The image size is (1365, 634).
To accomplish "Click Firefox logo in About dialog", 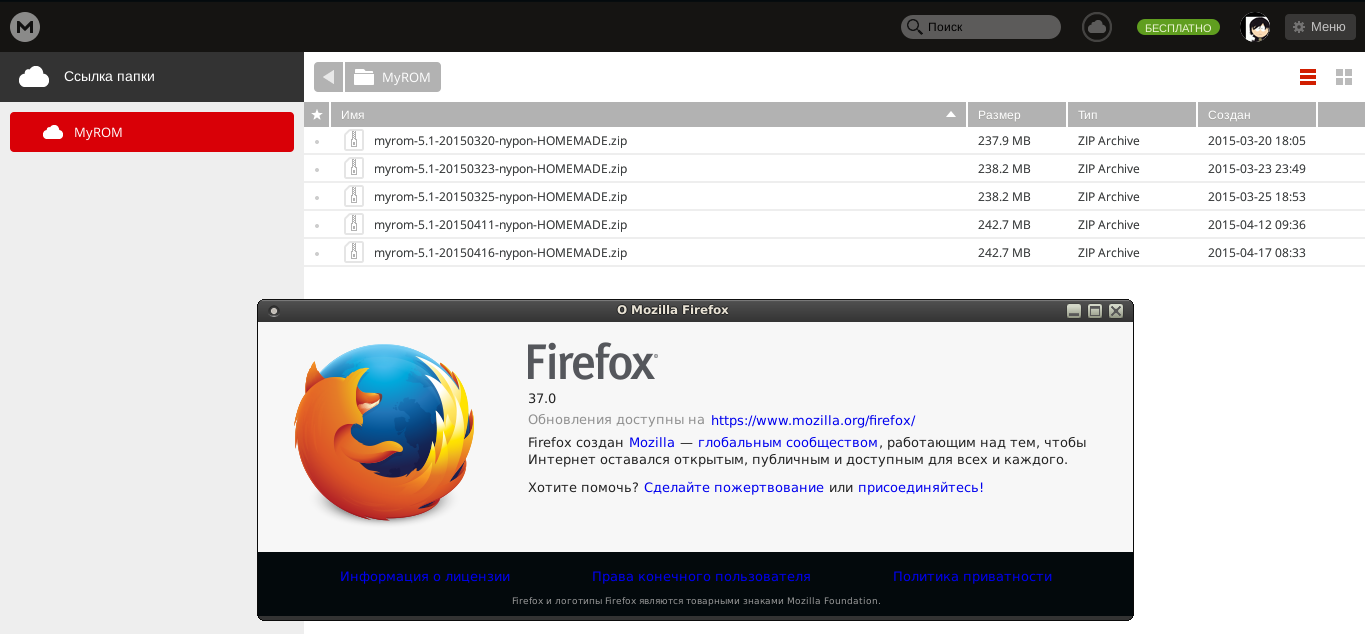I will pos(384,432).
